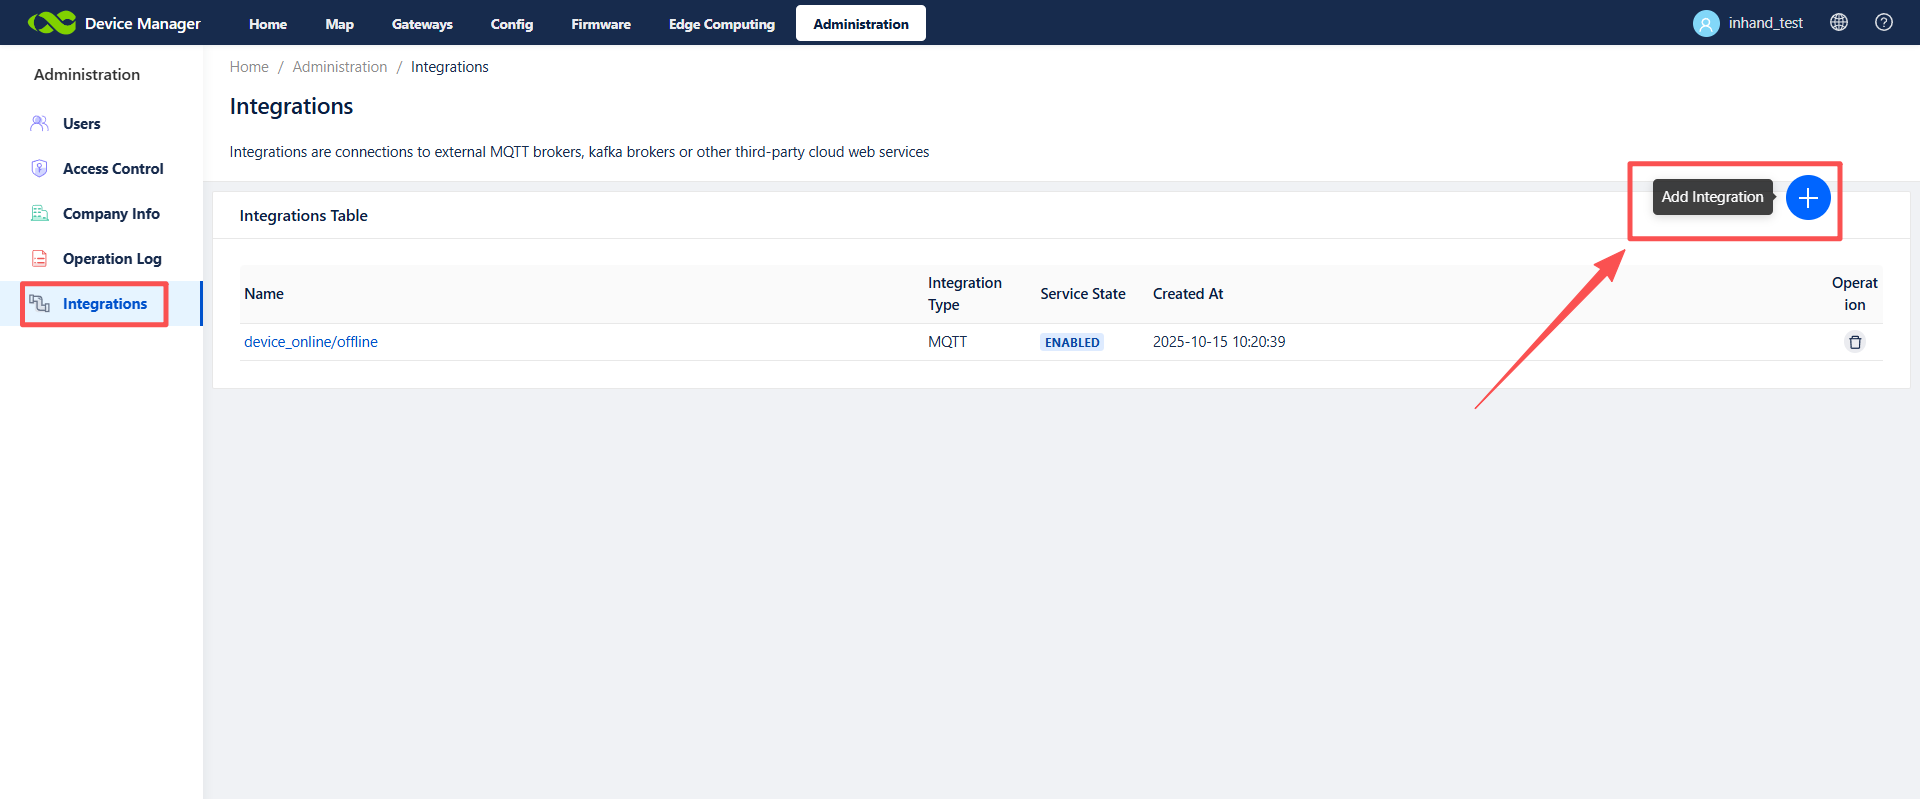Click the Company Info building icon
The width and height of the screenshot is (1920, 799).
pyautogui.click(x=40, y=214)
